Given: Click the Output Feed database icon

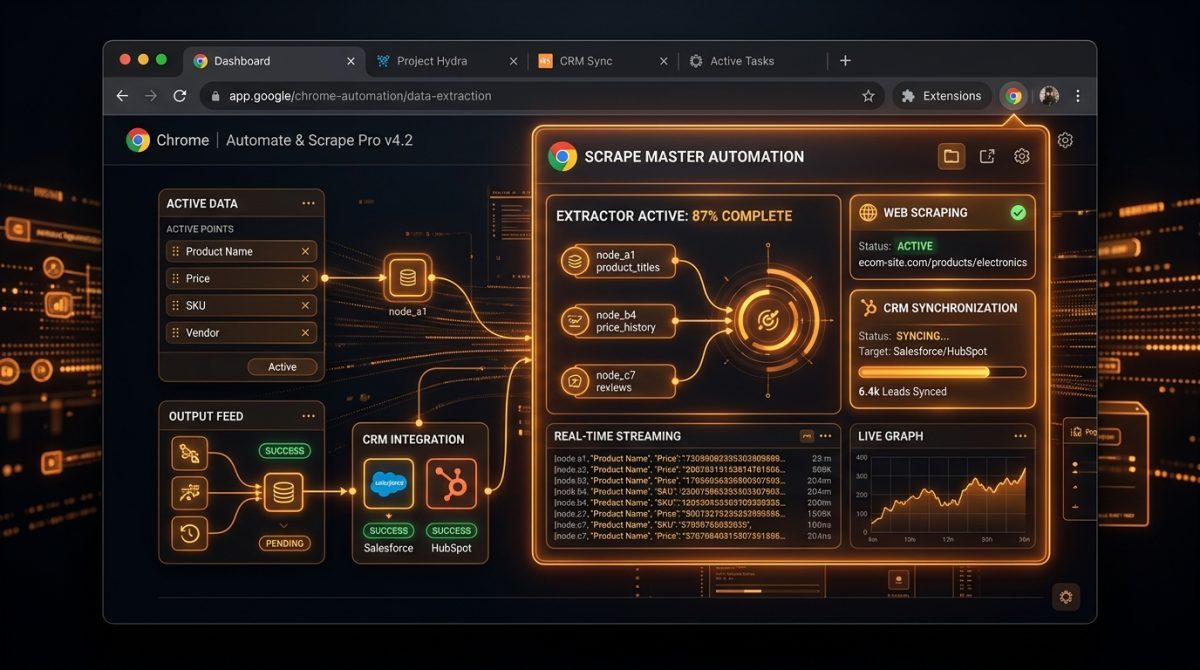Looking at the screenshot, I should click(283, 493).
